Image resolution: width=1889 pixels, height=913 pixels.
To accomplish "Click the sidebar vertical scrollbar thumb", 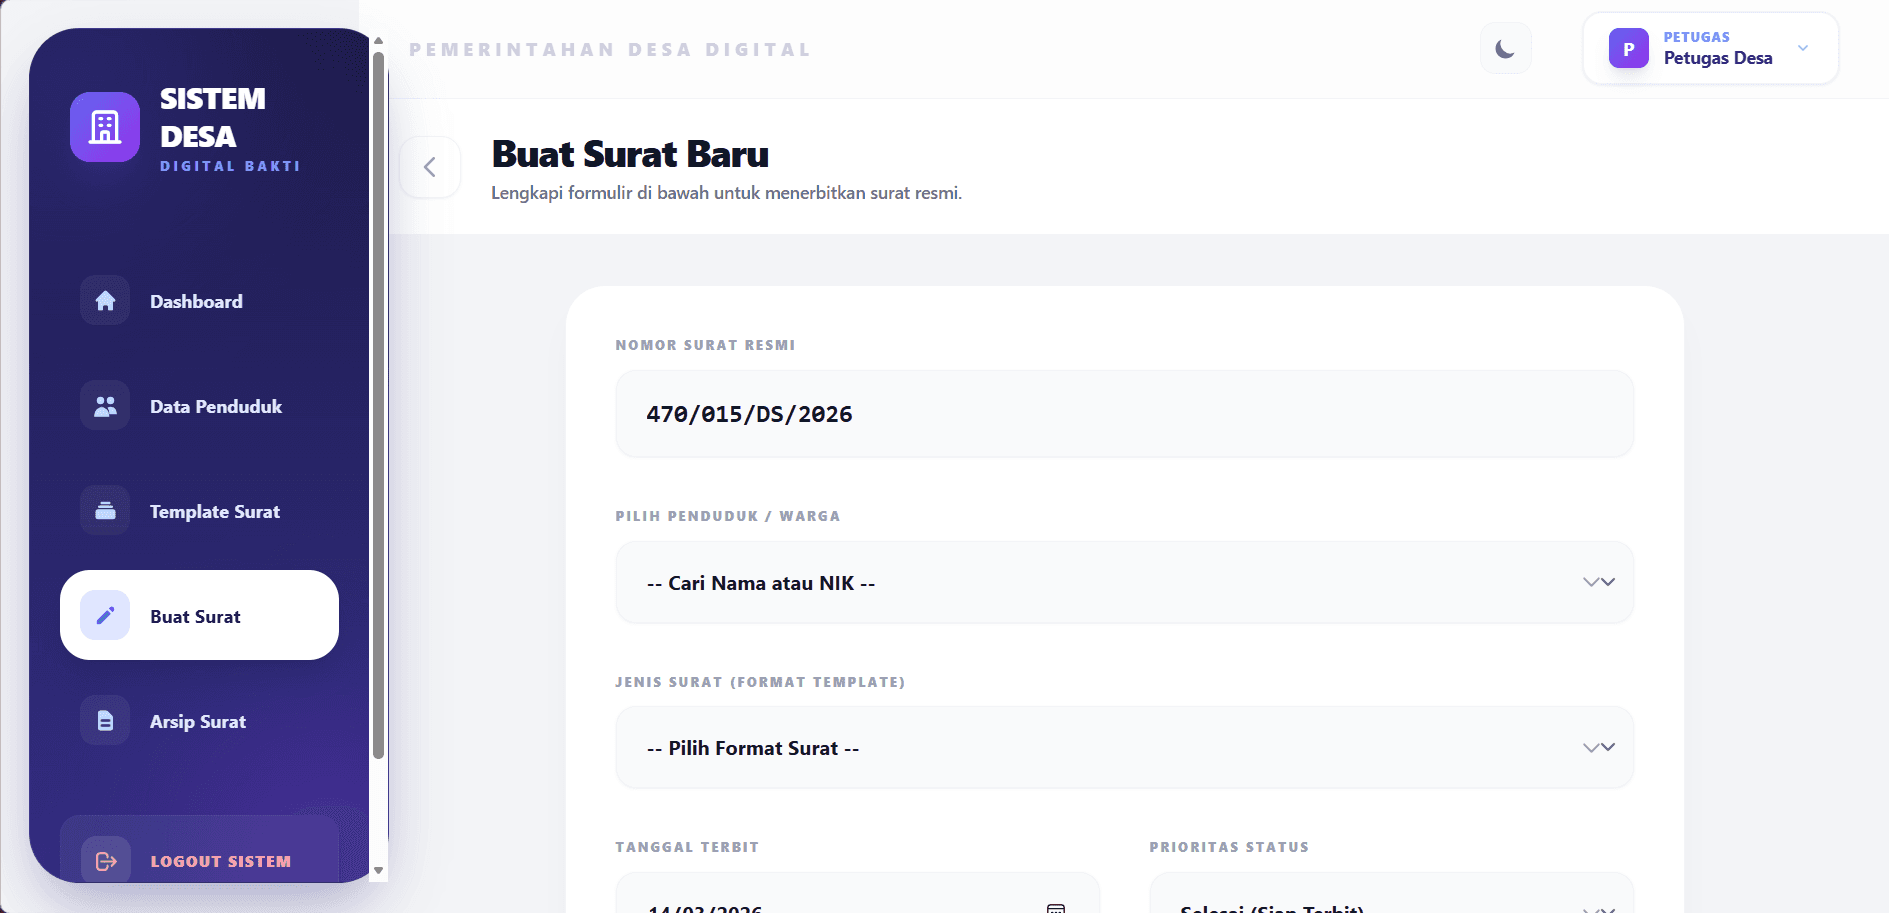I will click(x=378, y=400).
